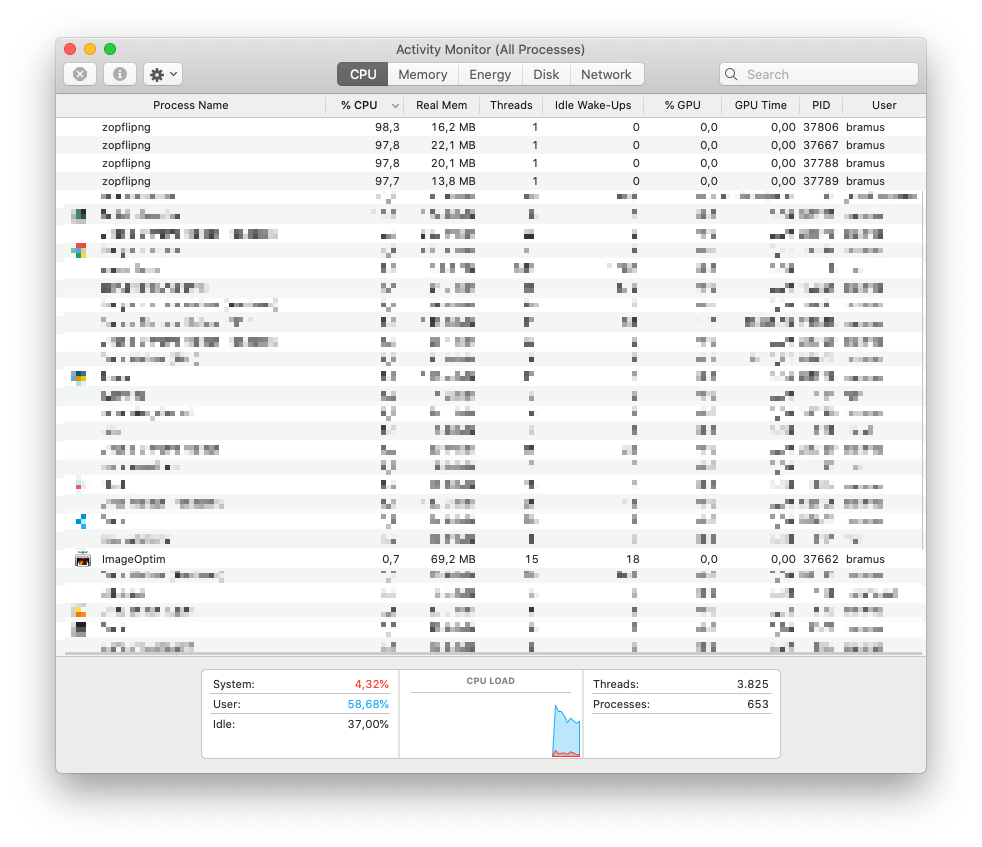Click the 16,2 MB memory value
Image resolution: width=982 pixels, height=847 pixels.
[453, 127]
